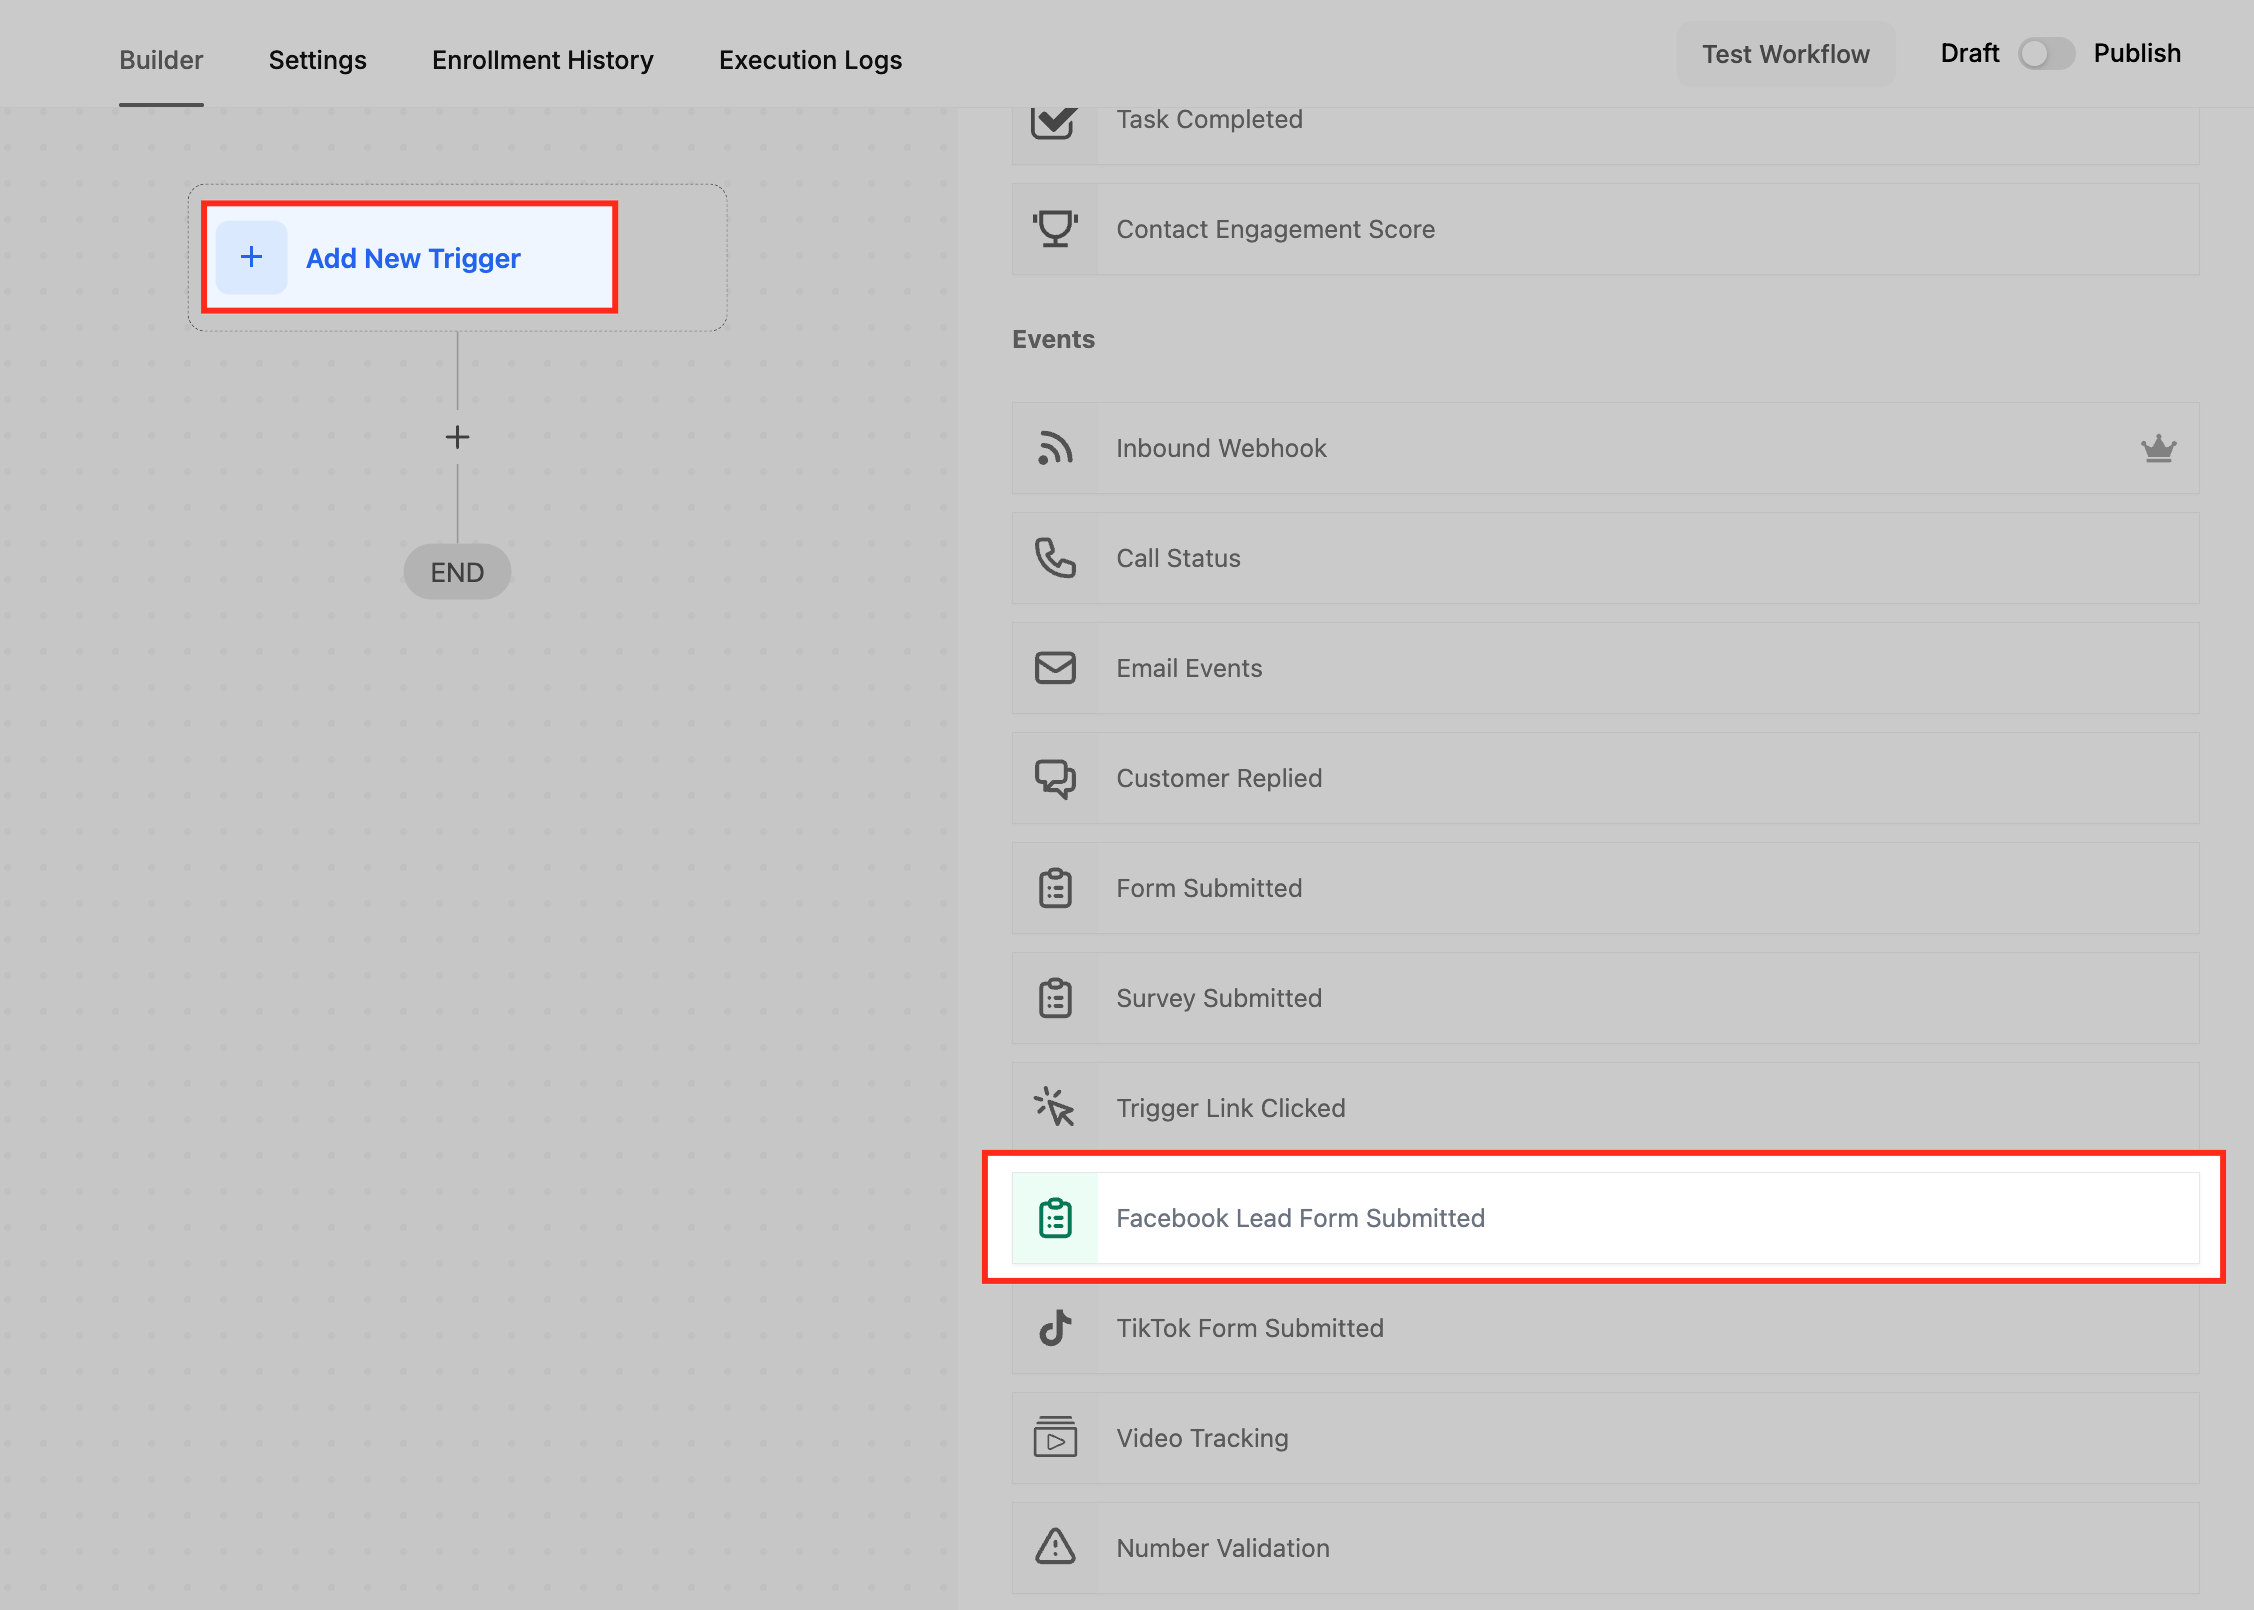Click the Trigger Link Clicked cursor icon
2254x1610 pixels.
pos(1054,1107)
